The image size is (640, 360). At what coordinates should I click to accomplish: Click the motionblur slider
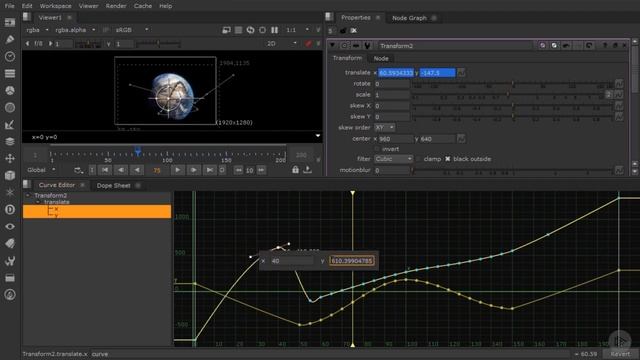click(x=512, y=170)
